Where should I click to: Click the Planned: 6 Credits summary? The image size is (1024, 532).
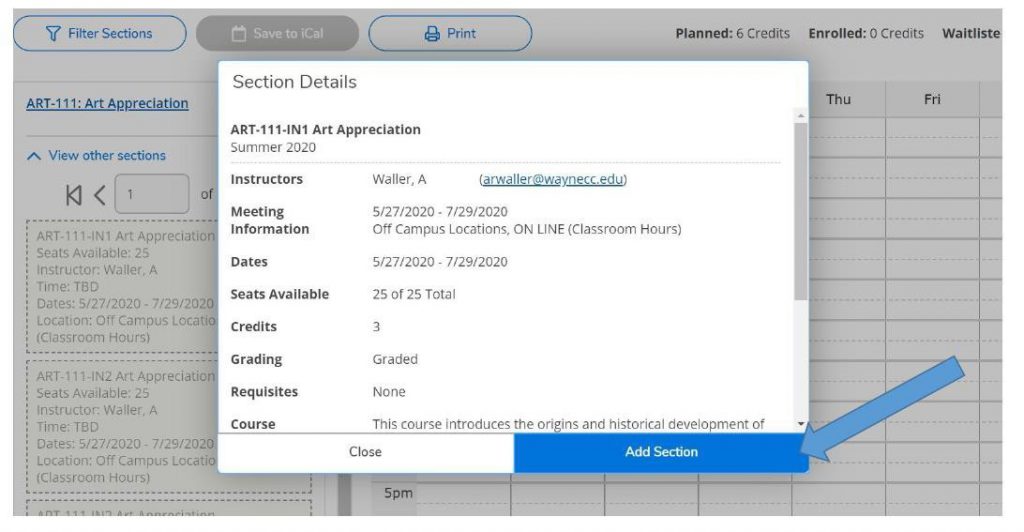pyautogui.click(x=732, y=34)
